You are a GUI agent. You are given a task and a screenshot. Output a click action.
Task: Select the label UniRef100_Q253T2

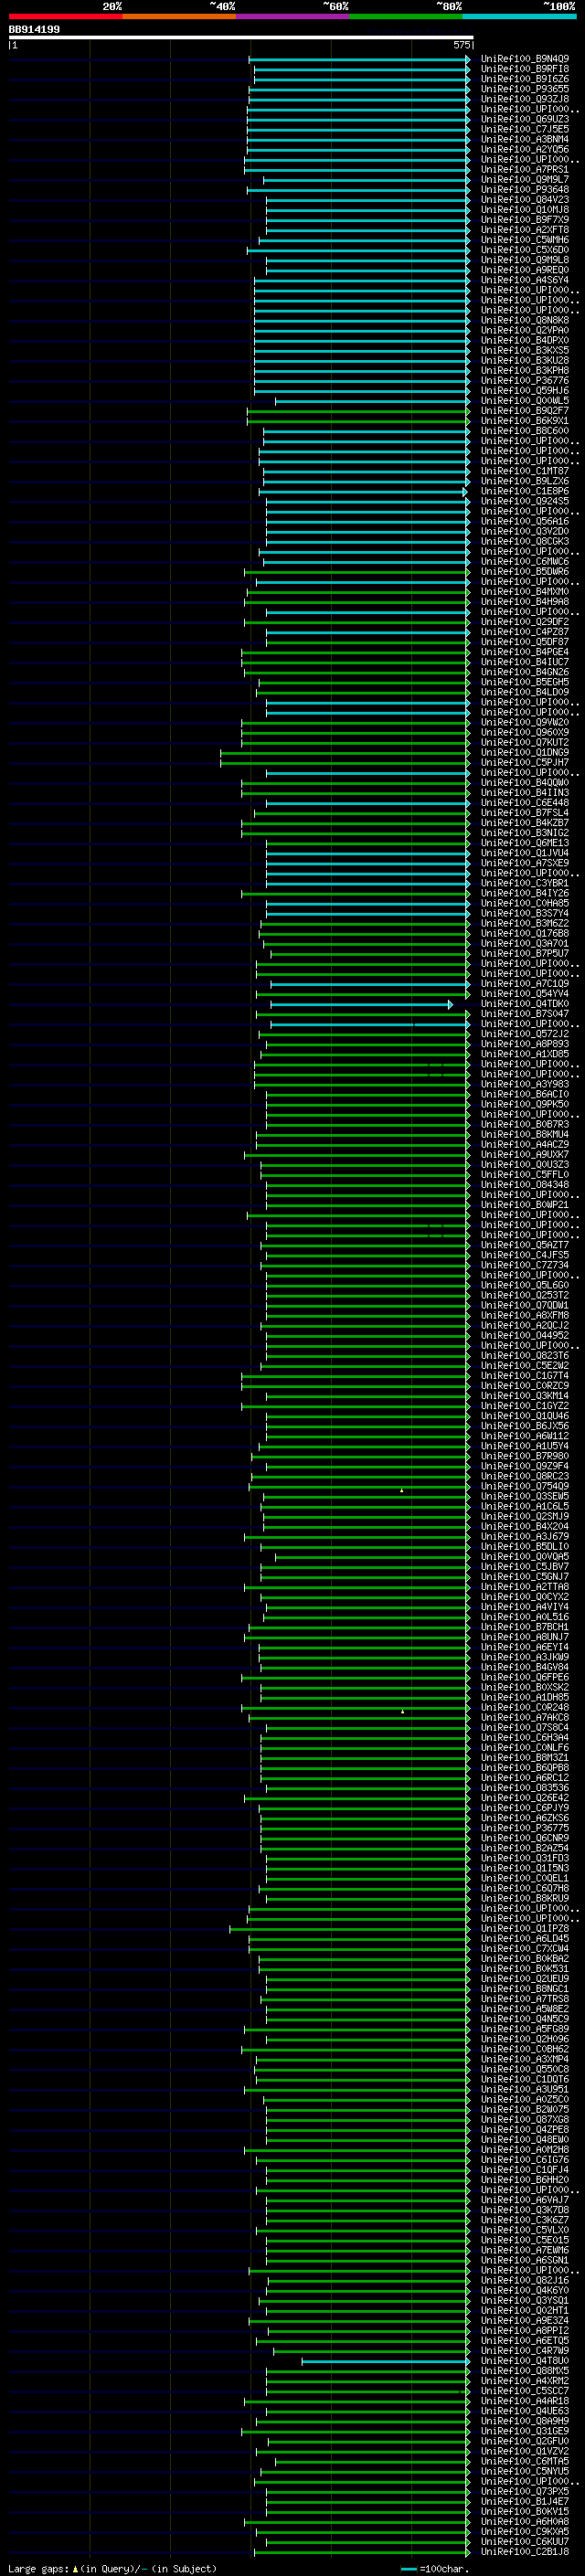pyautogui.click(x=524, y=1295)
